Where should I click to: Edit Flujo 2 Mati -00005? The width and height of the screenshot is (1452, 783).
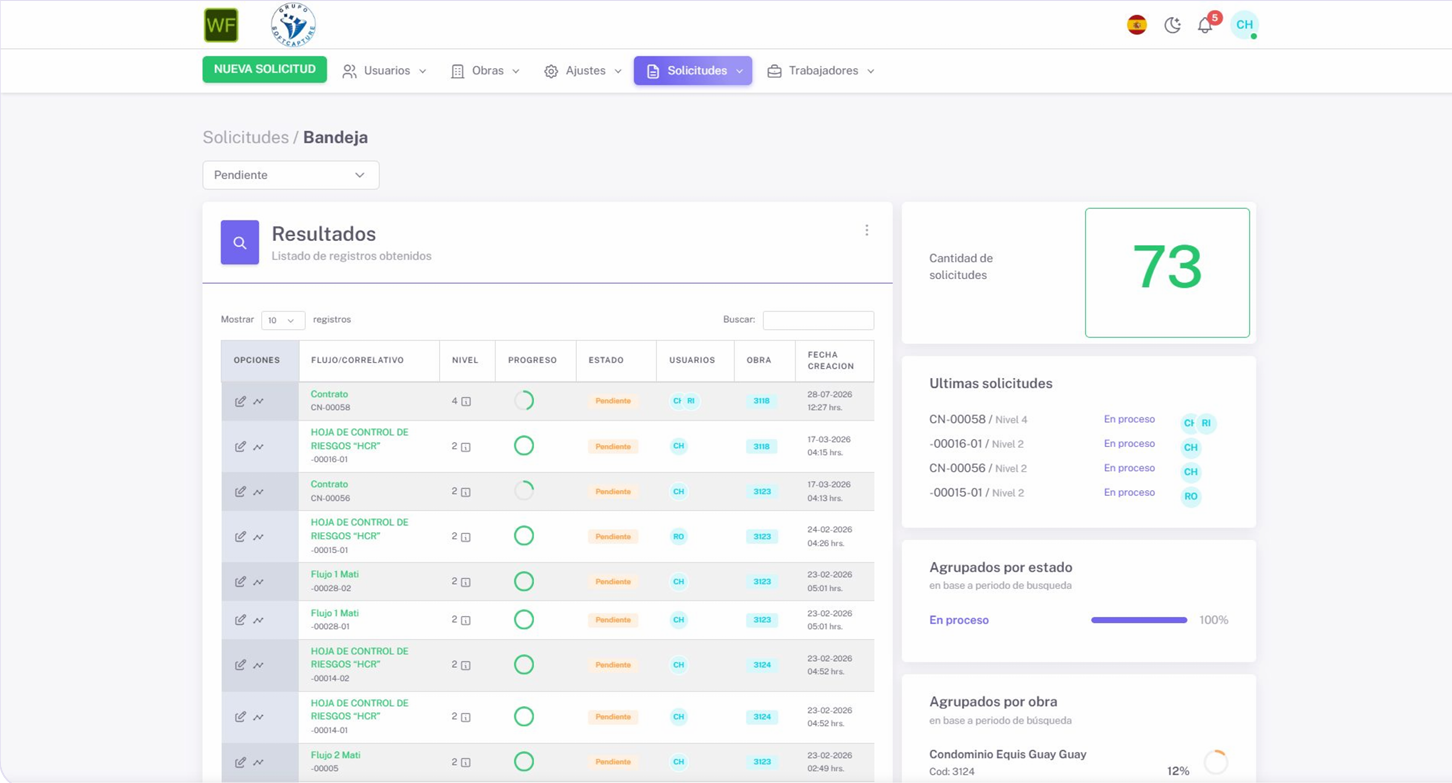(240, 762)
